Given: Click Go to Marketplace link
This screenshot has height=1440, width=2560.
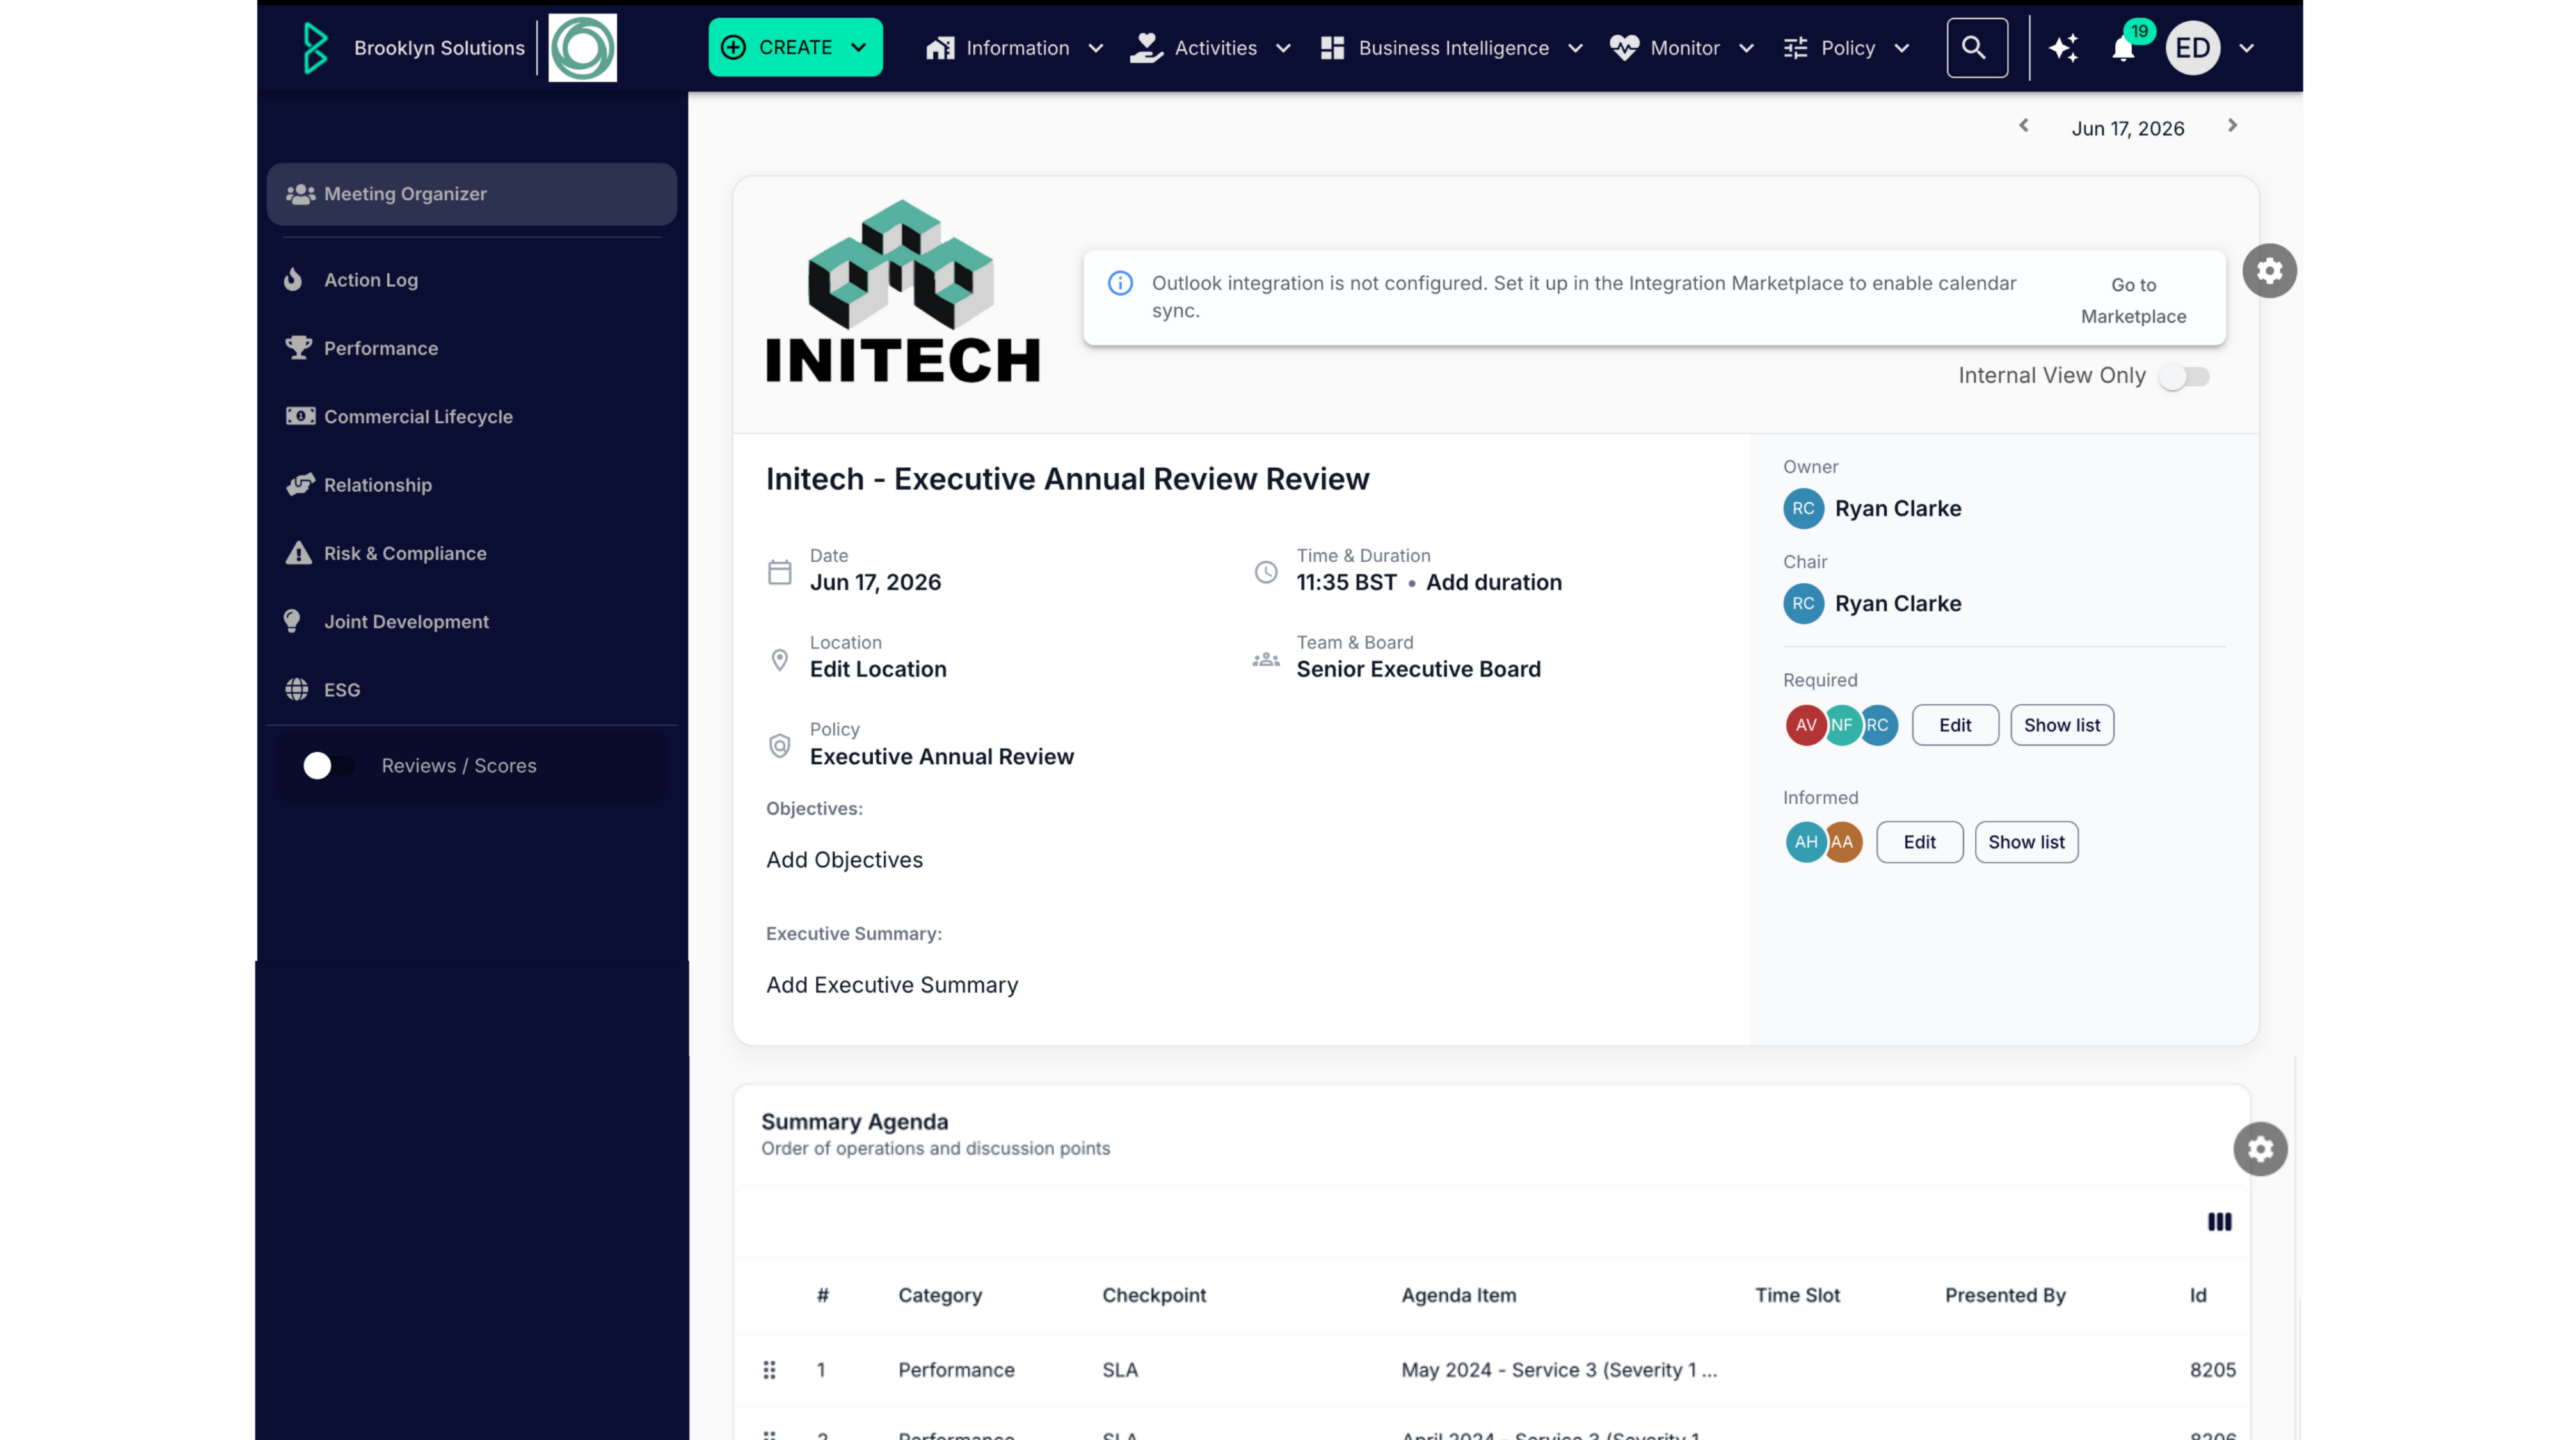Looking at the screenshot, I should [x=2133, y=300].
